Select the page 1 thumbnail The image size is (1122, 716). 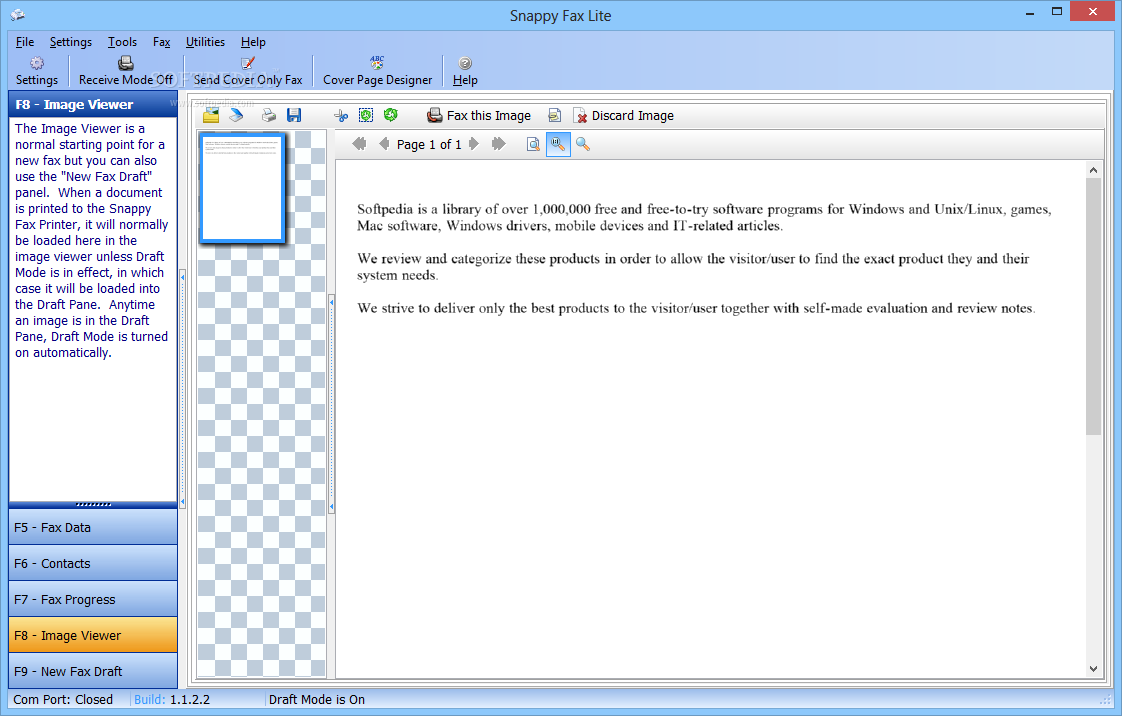243,187
